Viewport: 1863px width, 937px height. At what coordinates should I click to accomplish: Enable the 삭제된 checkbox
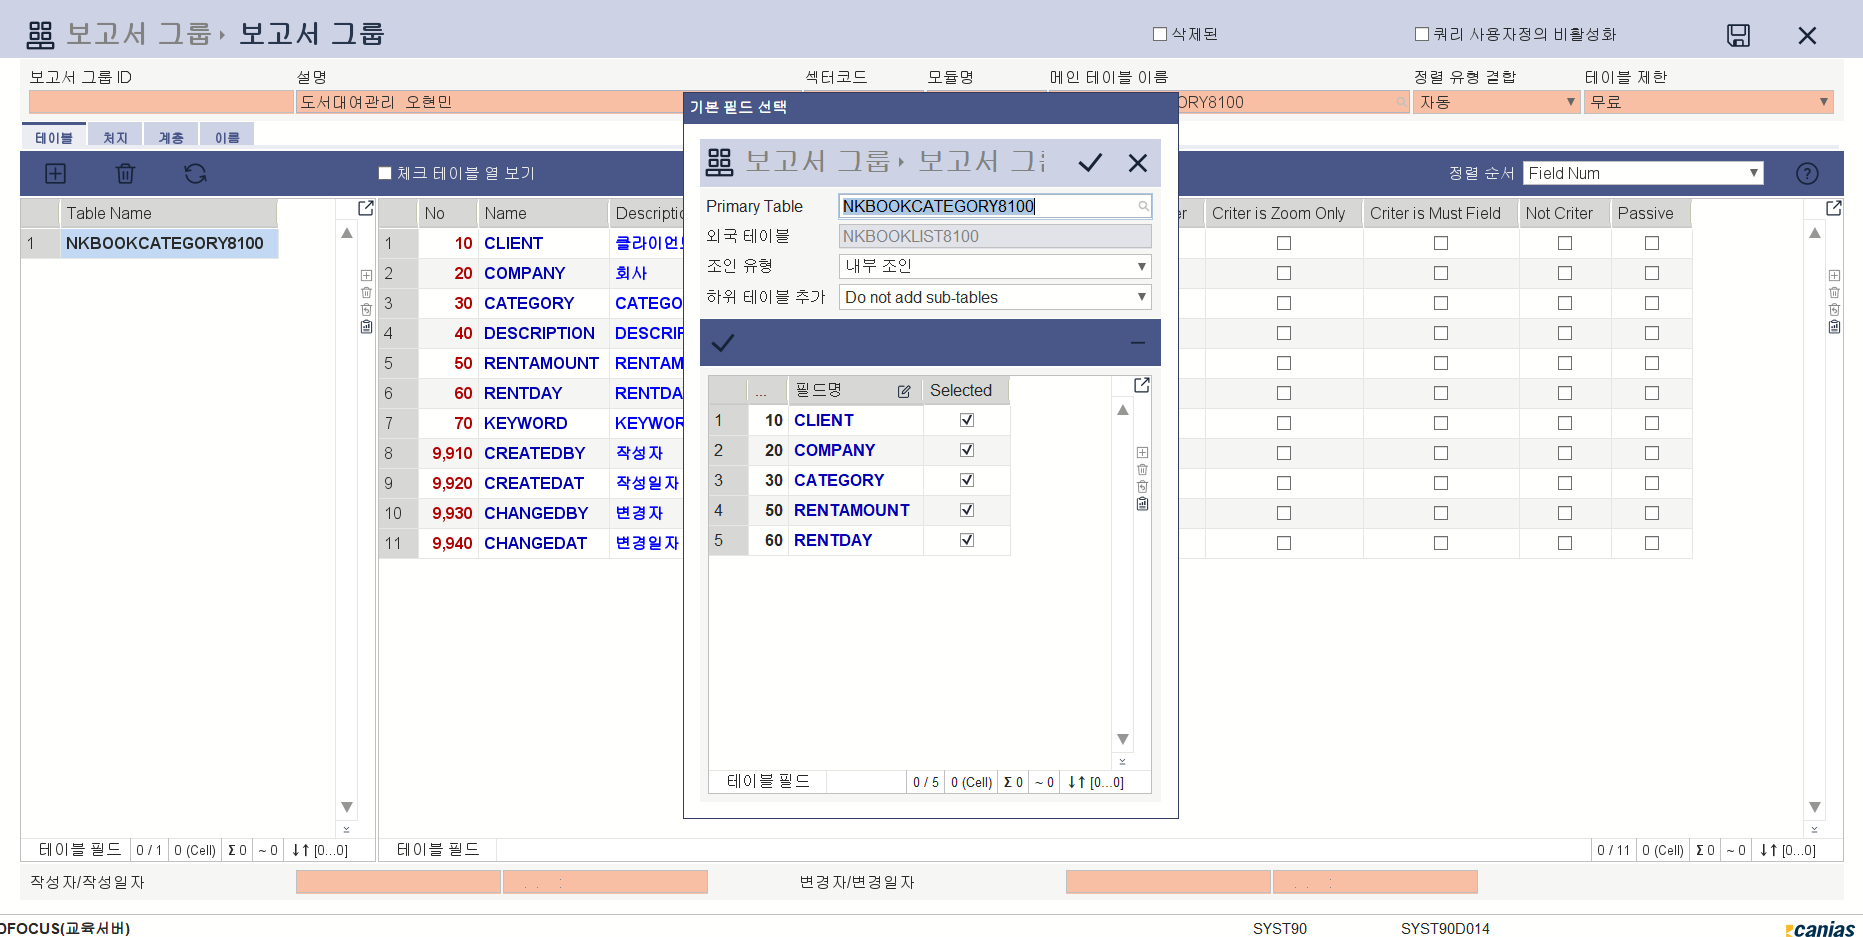pyautogui.click(x=1160, y=34)
